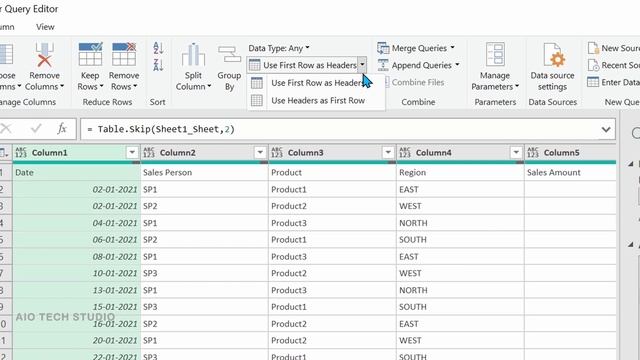The width and height of the screenshot is (640, 360).
Task: Click the Enter Data table icon
Action: coord(593,82)
